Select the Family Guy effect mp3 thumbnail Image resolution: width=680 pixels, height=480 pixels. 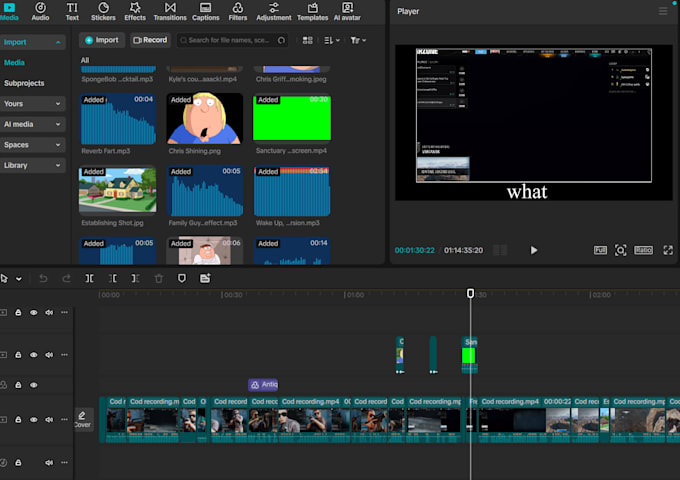[x=205, y=190]
